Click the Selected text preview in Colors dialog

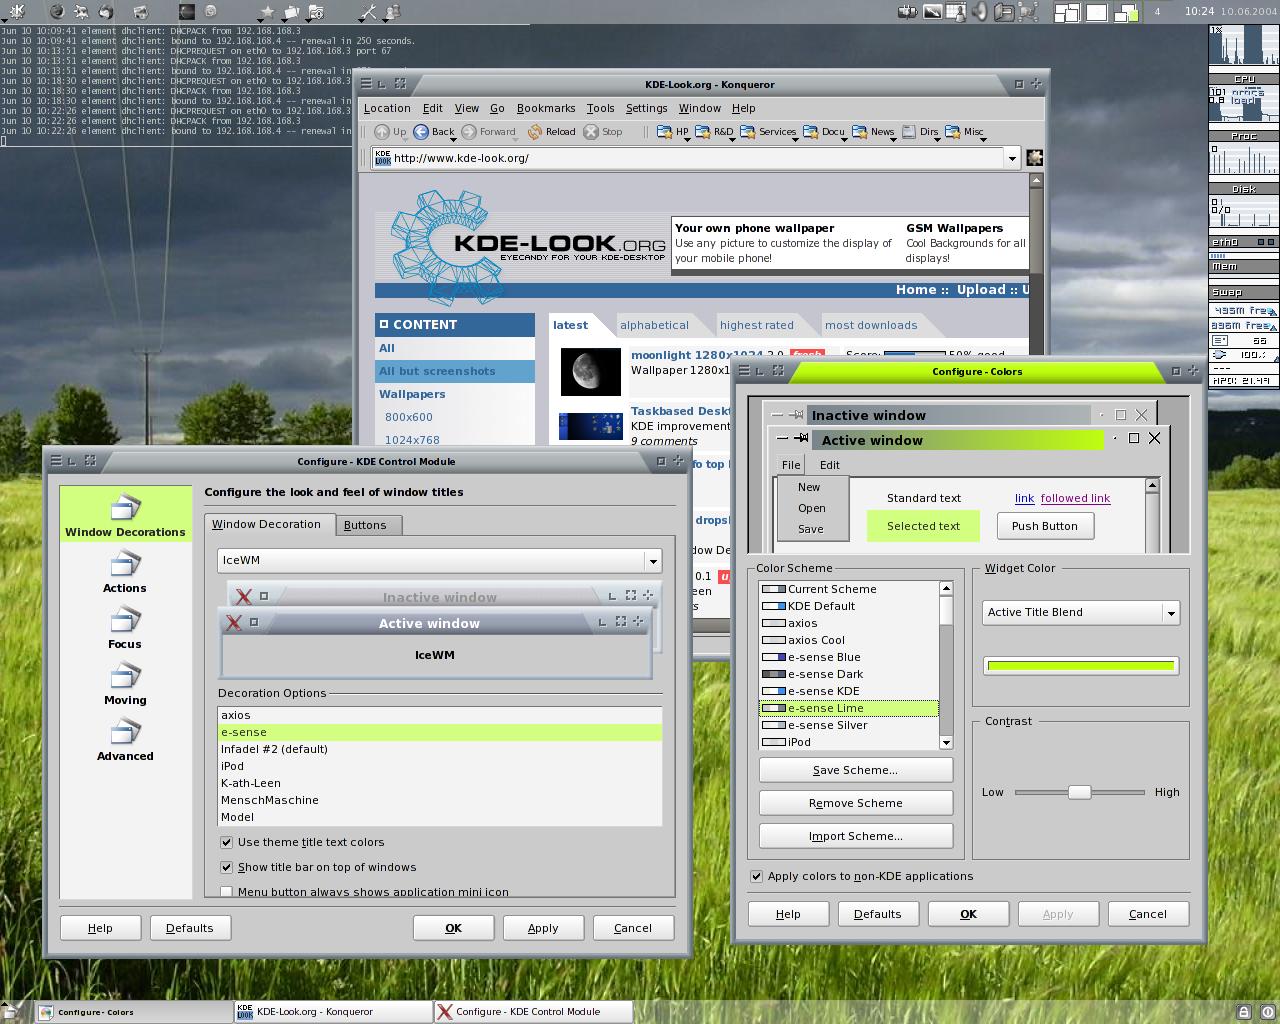923,526
